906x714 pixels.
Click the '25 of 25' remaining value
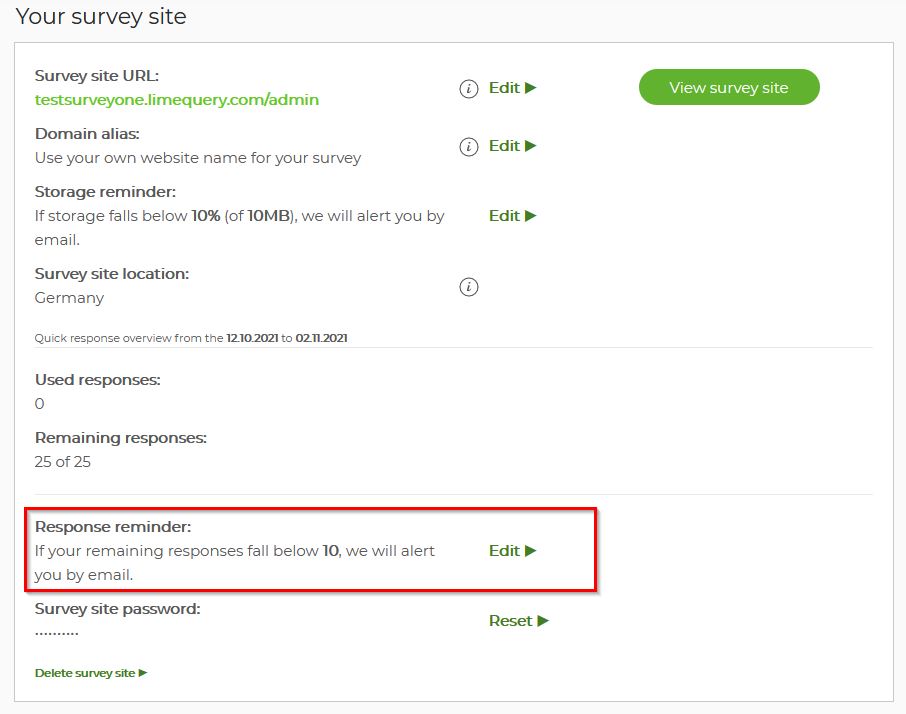(x=62, y=462)
